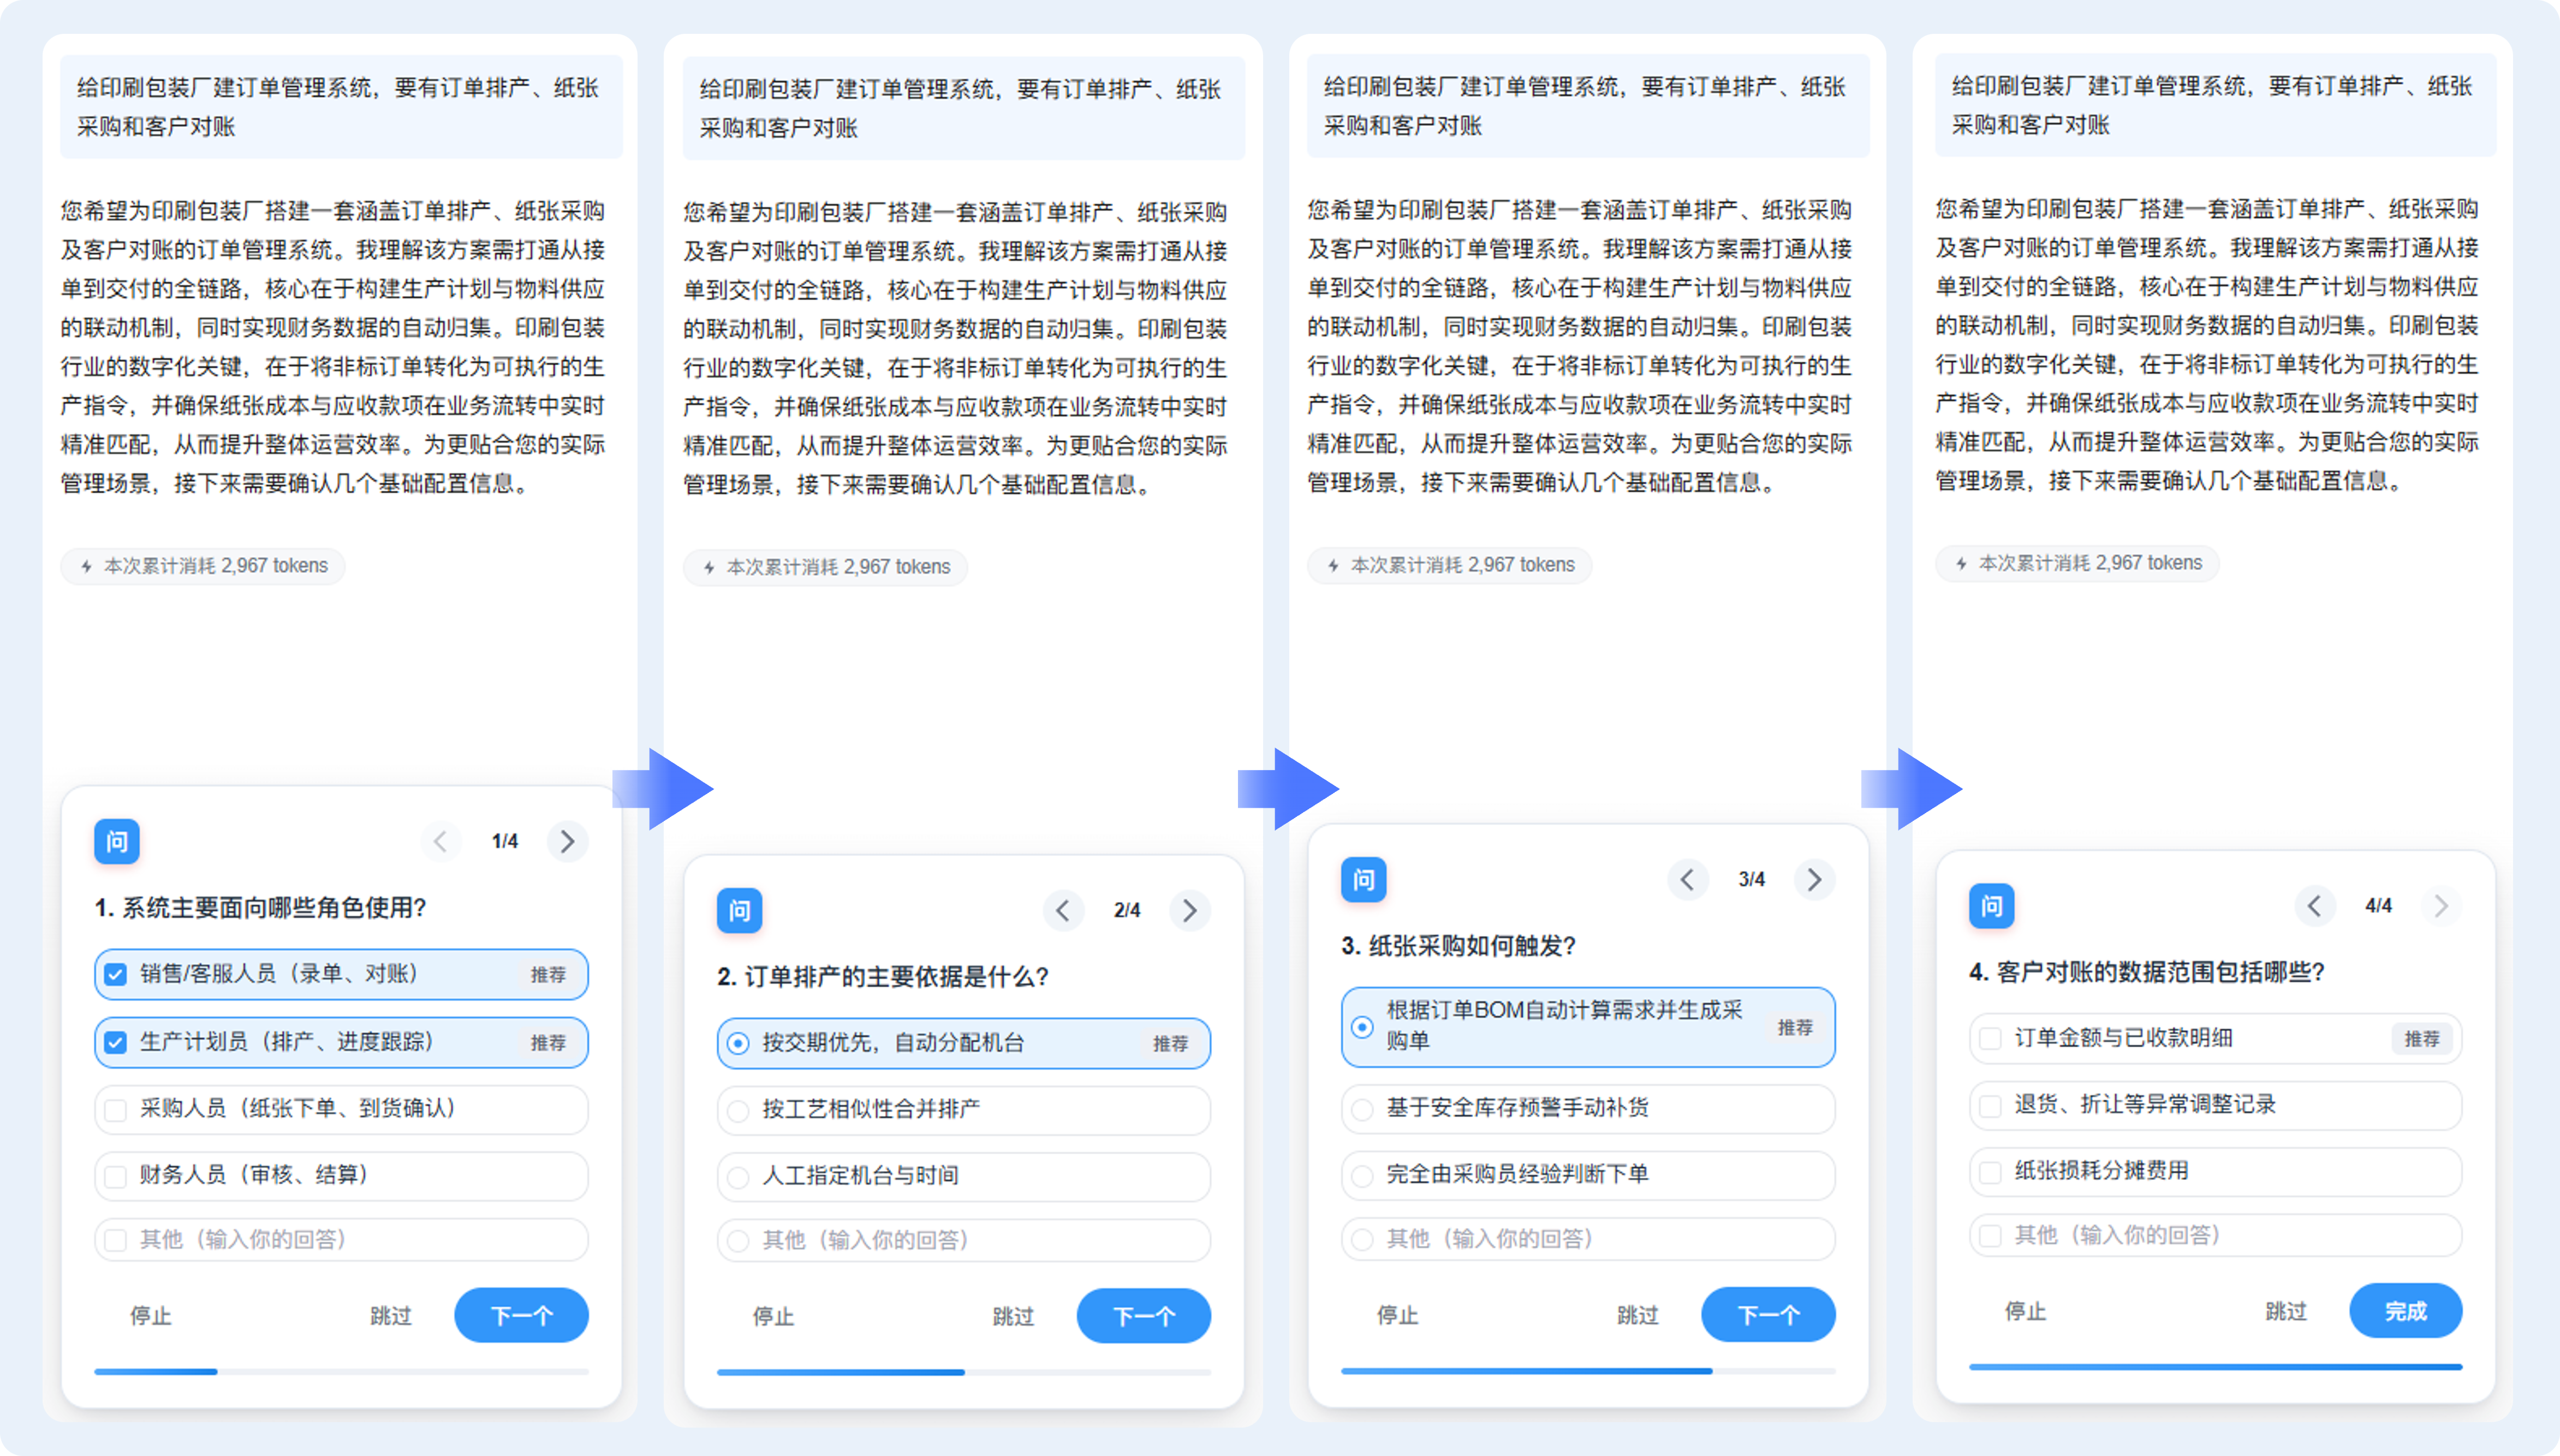Viewport: 2560px width, 1456px height.
Task: Check 纸张损耗分摊费用 option
Action: [2216, 1171]
